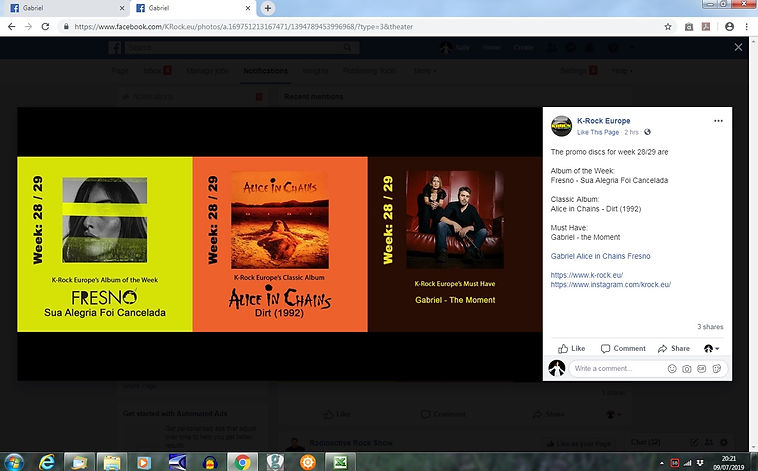
Task: Open the Windows Start menu
Action: (x=14, y=462)
